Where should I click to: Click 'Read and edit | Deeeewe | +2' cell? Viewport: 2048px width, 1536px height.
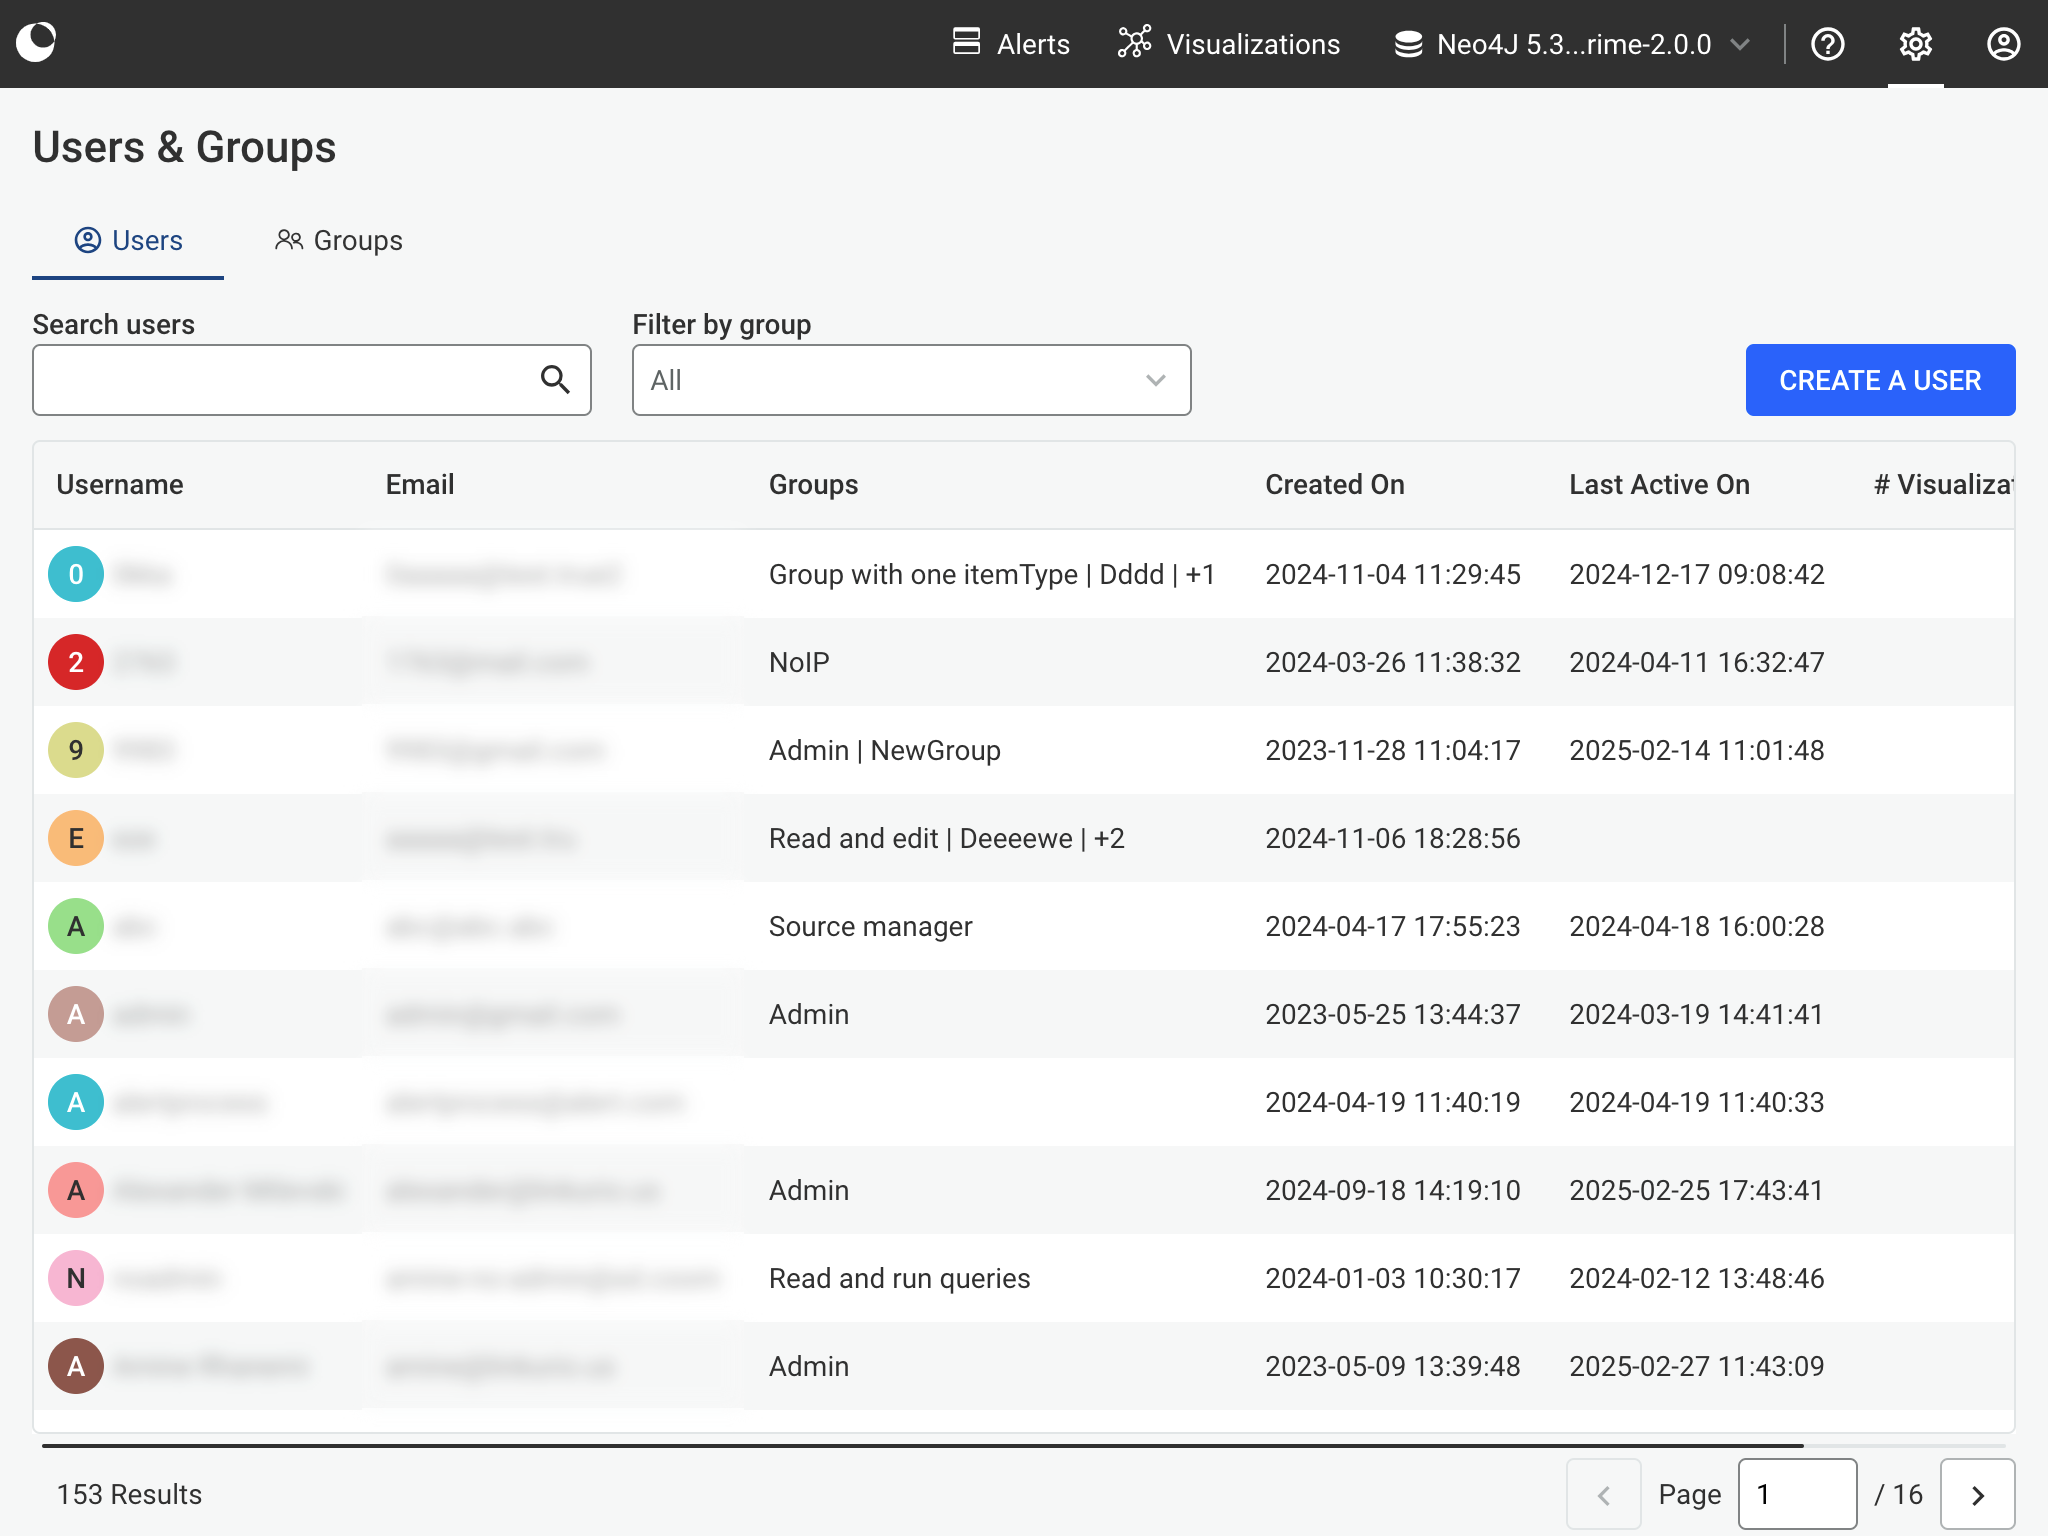click(947, 838)
